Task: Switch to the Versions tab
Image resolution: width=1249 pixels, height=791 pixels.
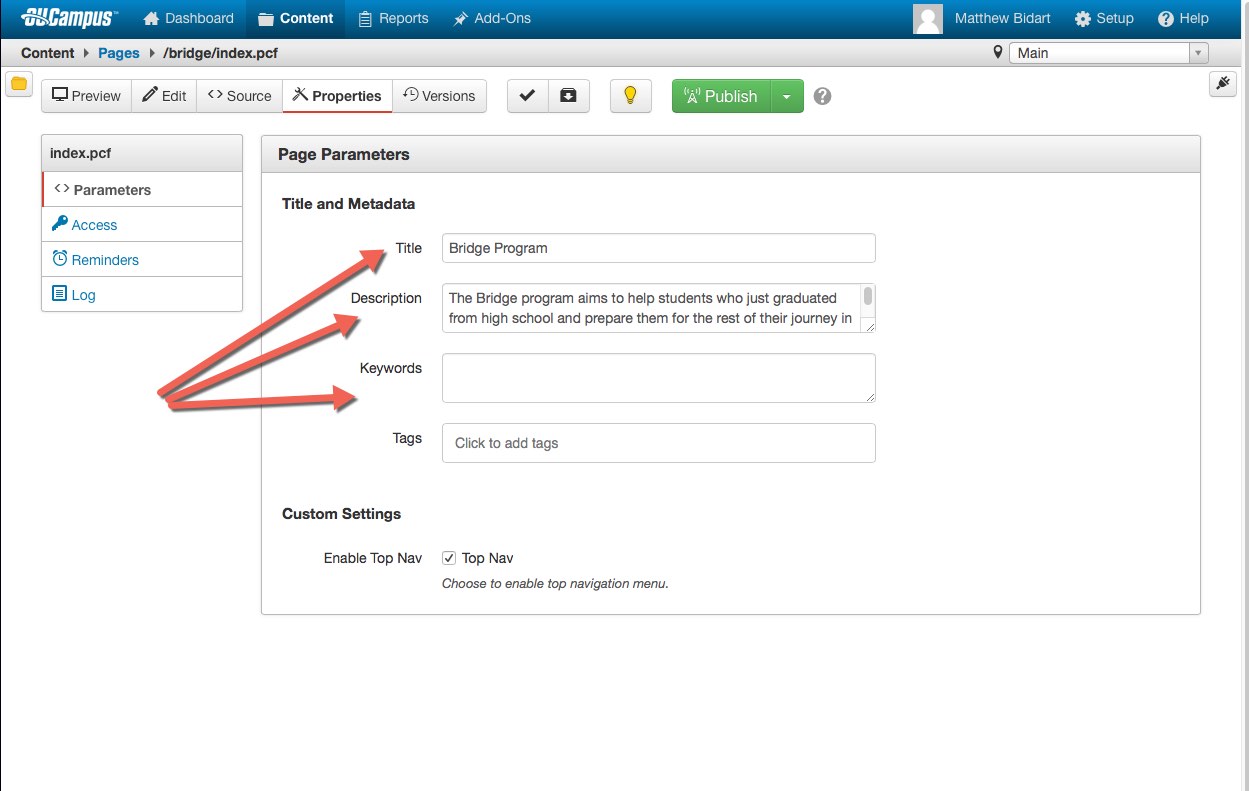Action: 439,96
